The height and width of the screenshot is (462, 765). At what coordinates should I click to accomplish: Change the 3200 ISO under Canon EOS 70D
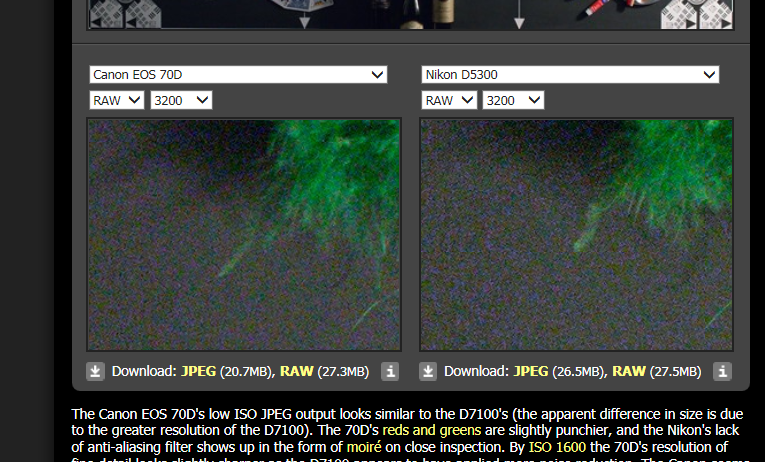[181, 100]
